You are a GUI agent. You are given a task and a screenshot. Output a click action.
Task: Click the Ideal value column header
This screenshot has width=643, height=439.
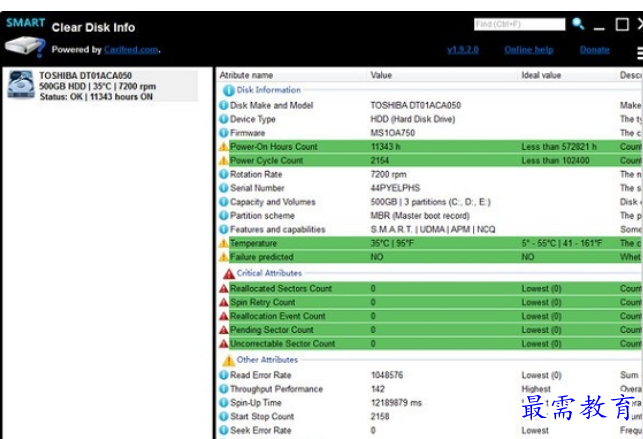click(x=541, y=75)
